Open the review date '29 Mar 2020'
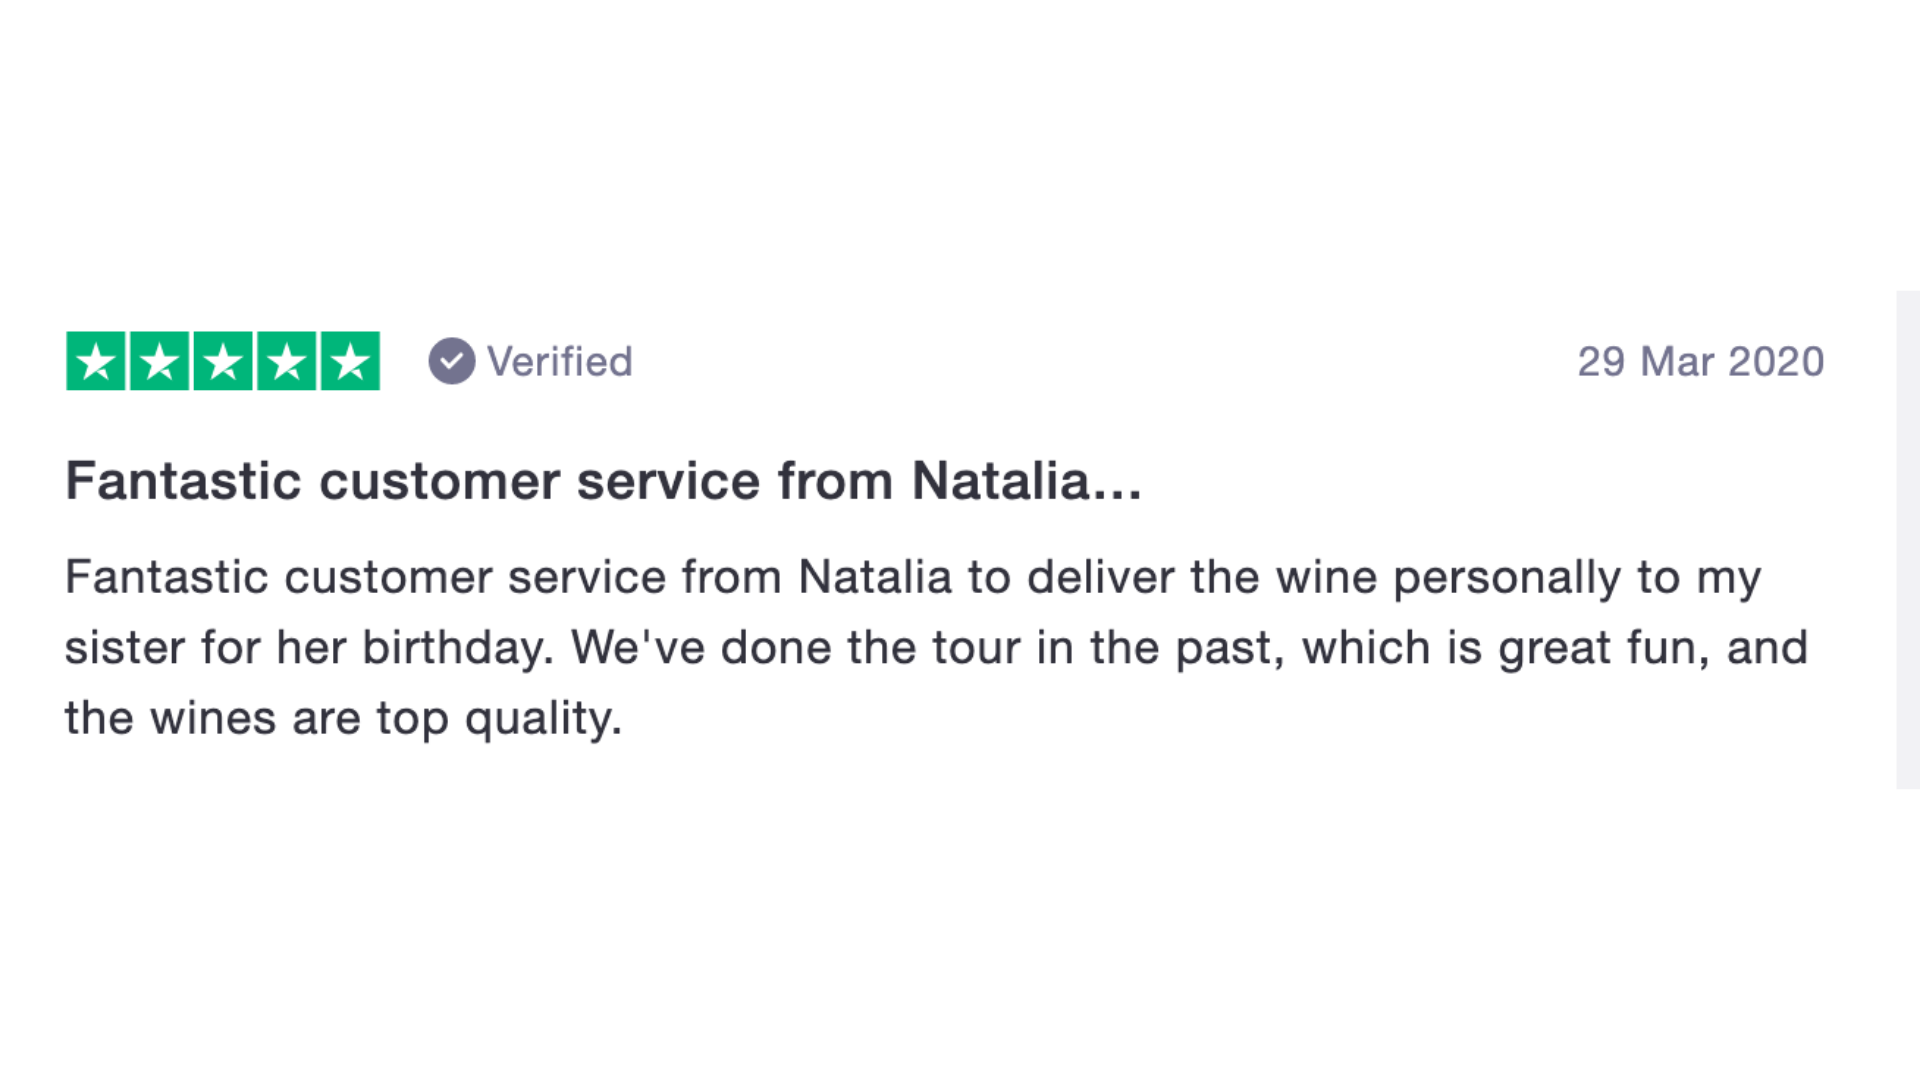Image resolution: width=1920 pixels, height=1080 pixels. click(x=1701, y=362)
